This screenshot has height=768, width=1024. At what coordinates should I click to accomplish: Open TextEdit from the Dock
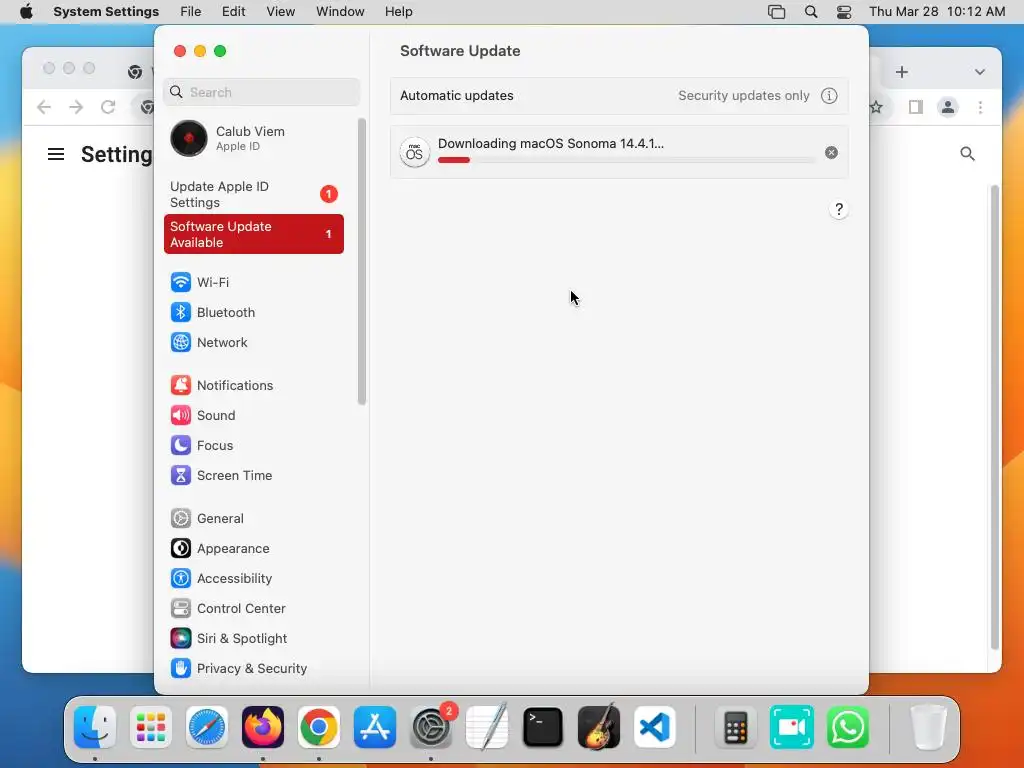click(x=487, y=726)
